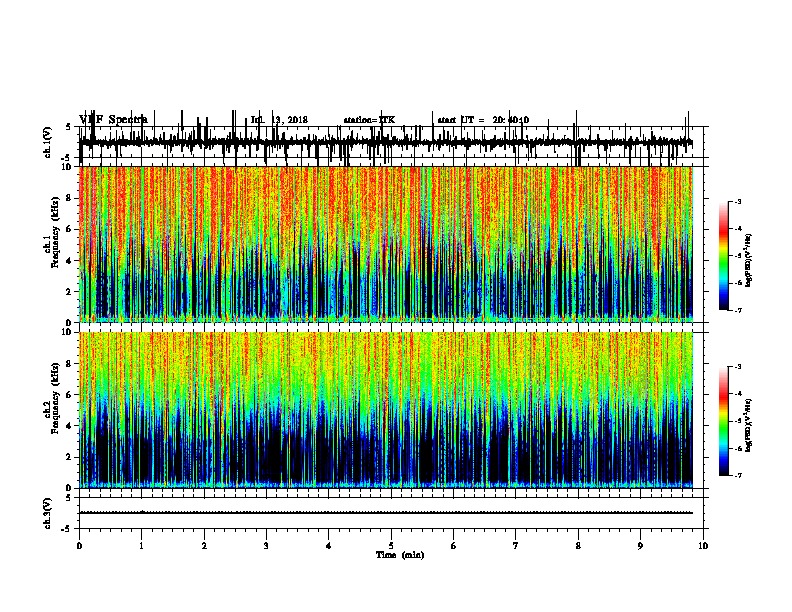Click inside the ch.2 spectrogram panel
Screen dimensions: 792x612
point(386,410)
